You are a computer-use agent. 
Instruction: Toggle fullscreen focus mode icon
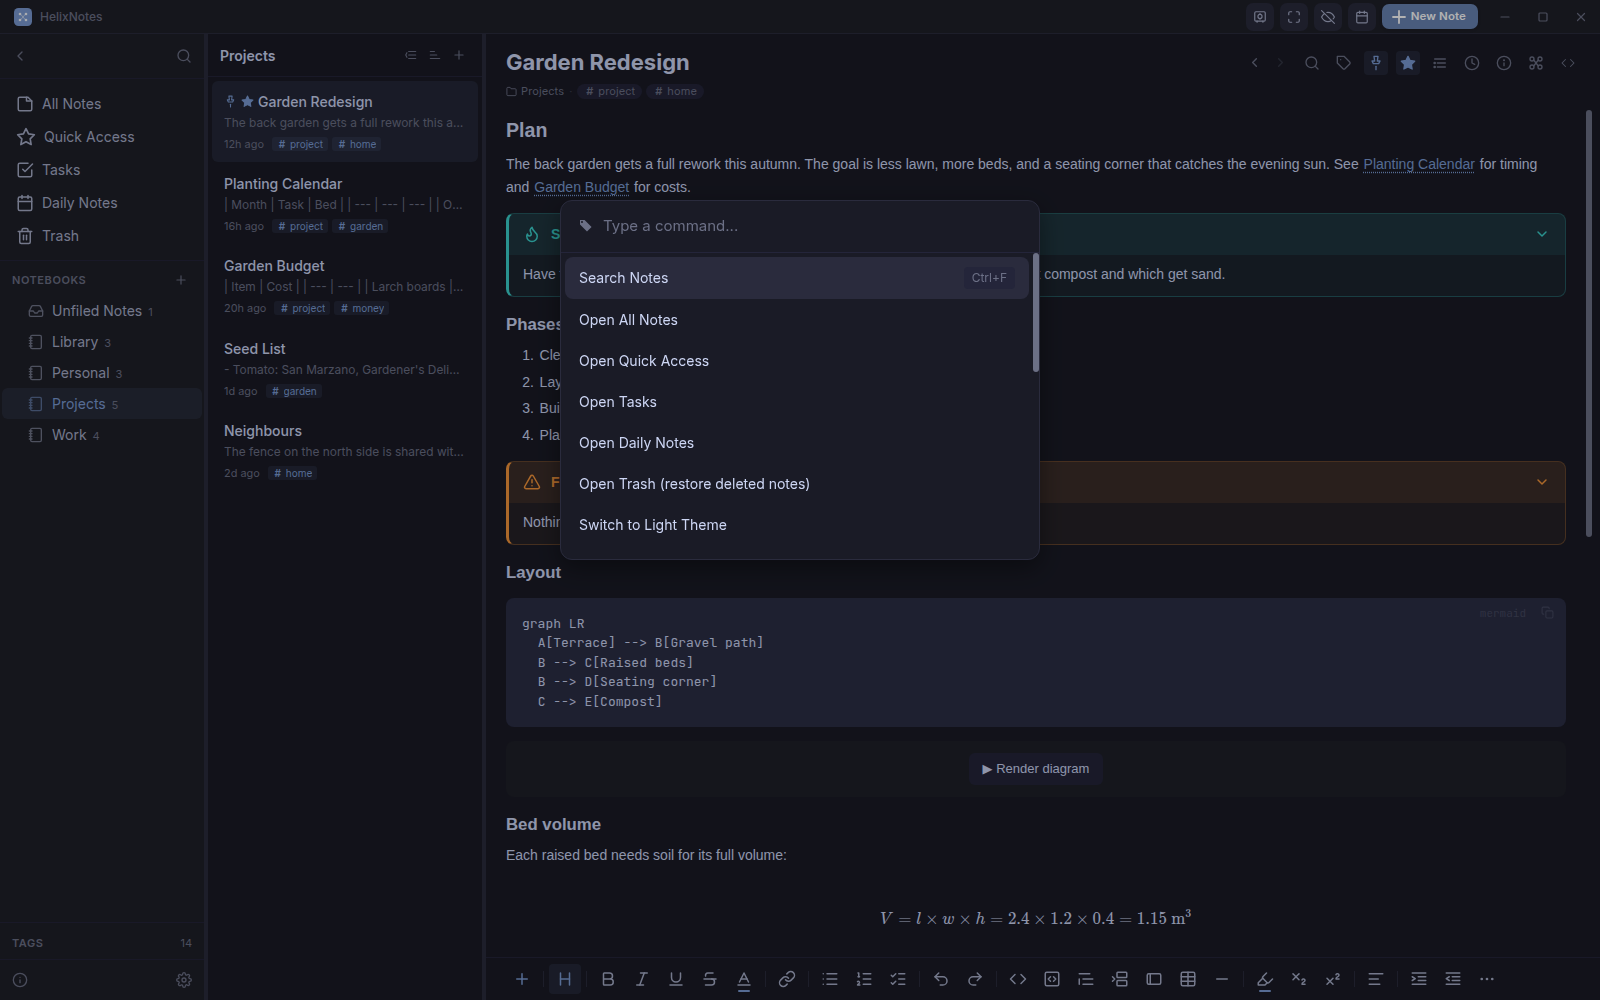pyautogui.click(x=1294, y=17)
